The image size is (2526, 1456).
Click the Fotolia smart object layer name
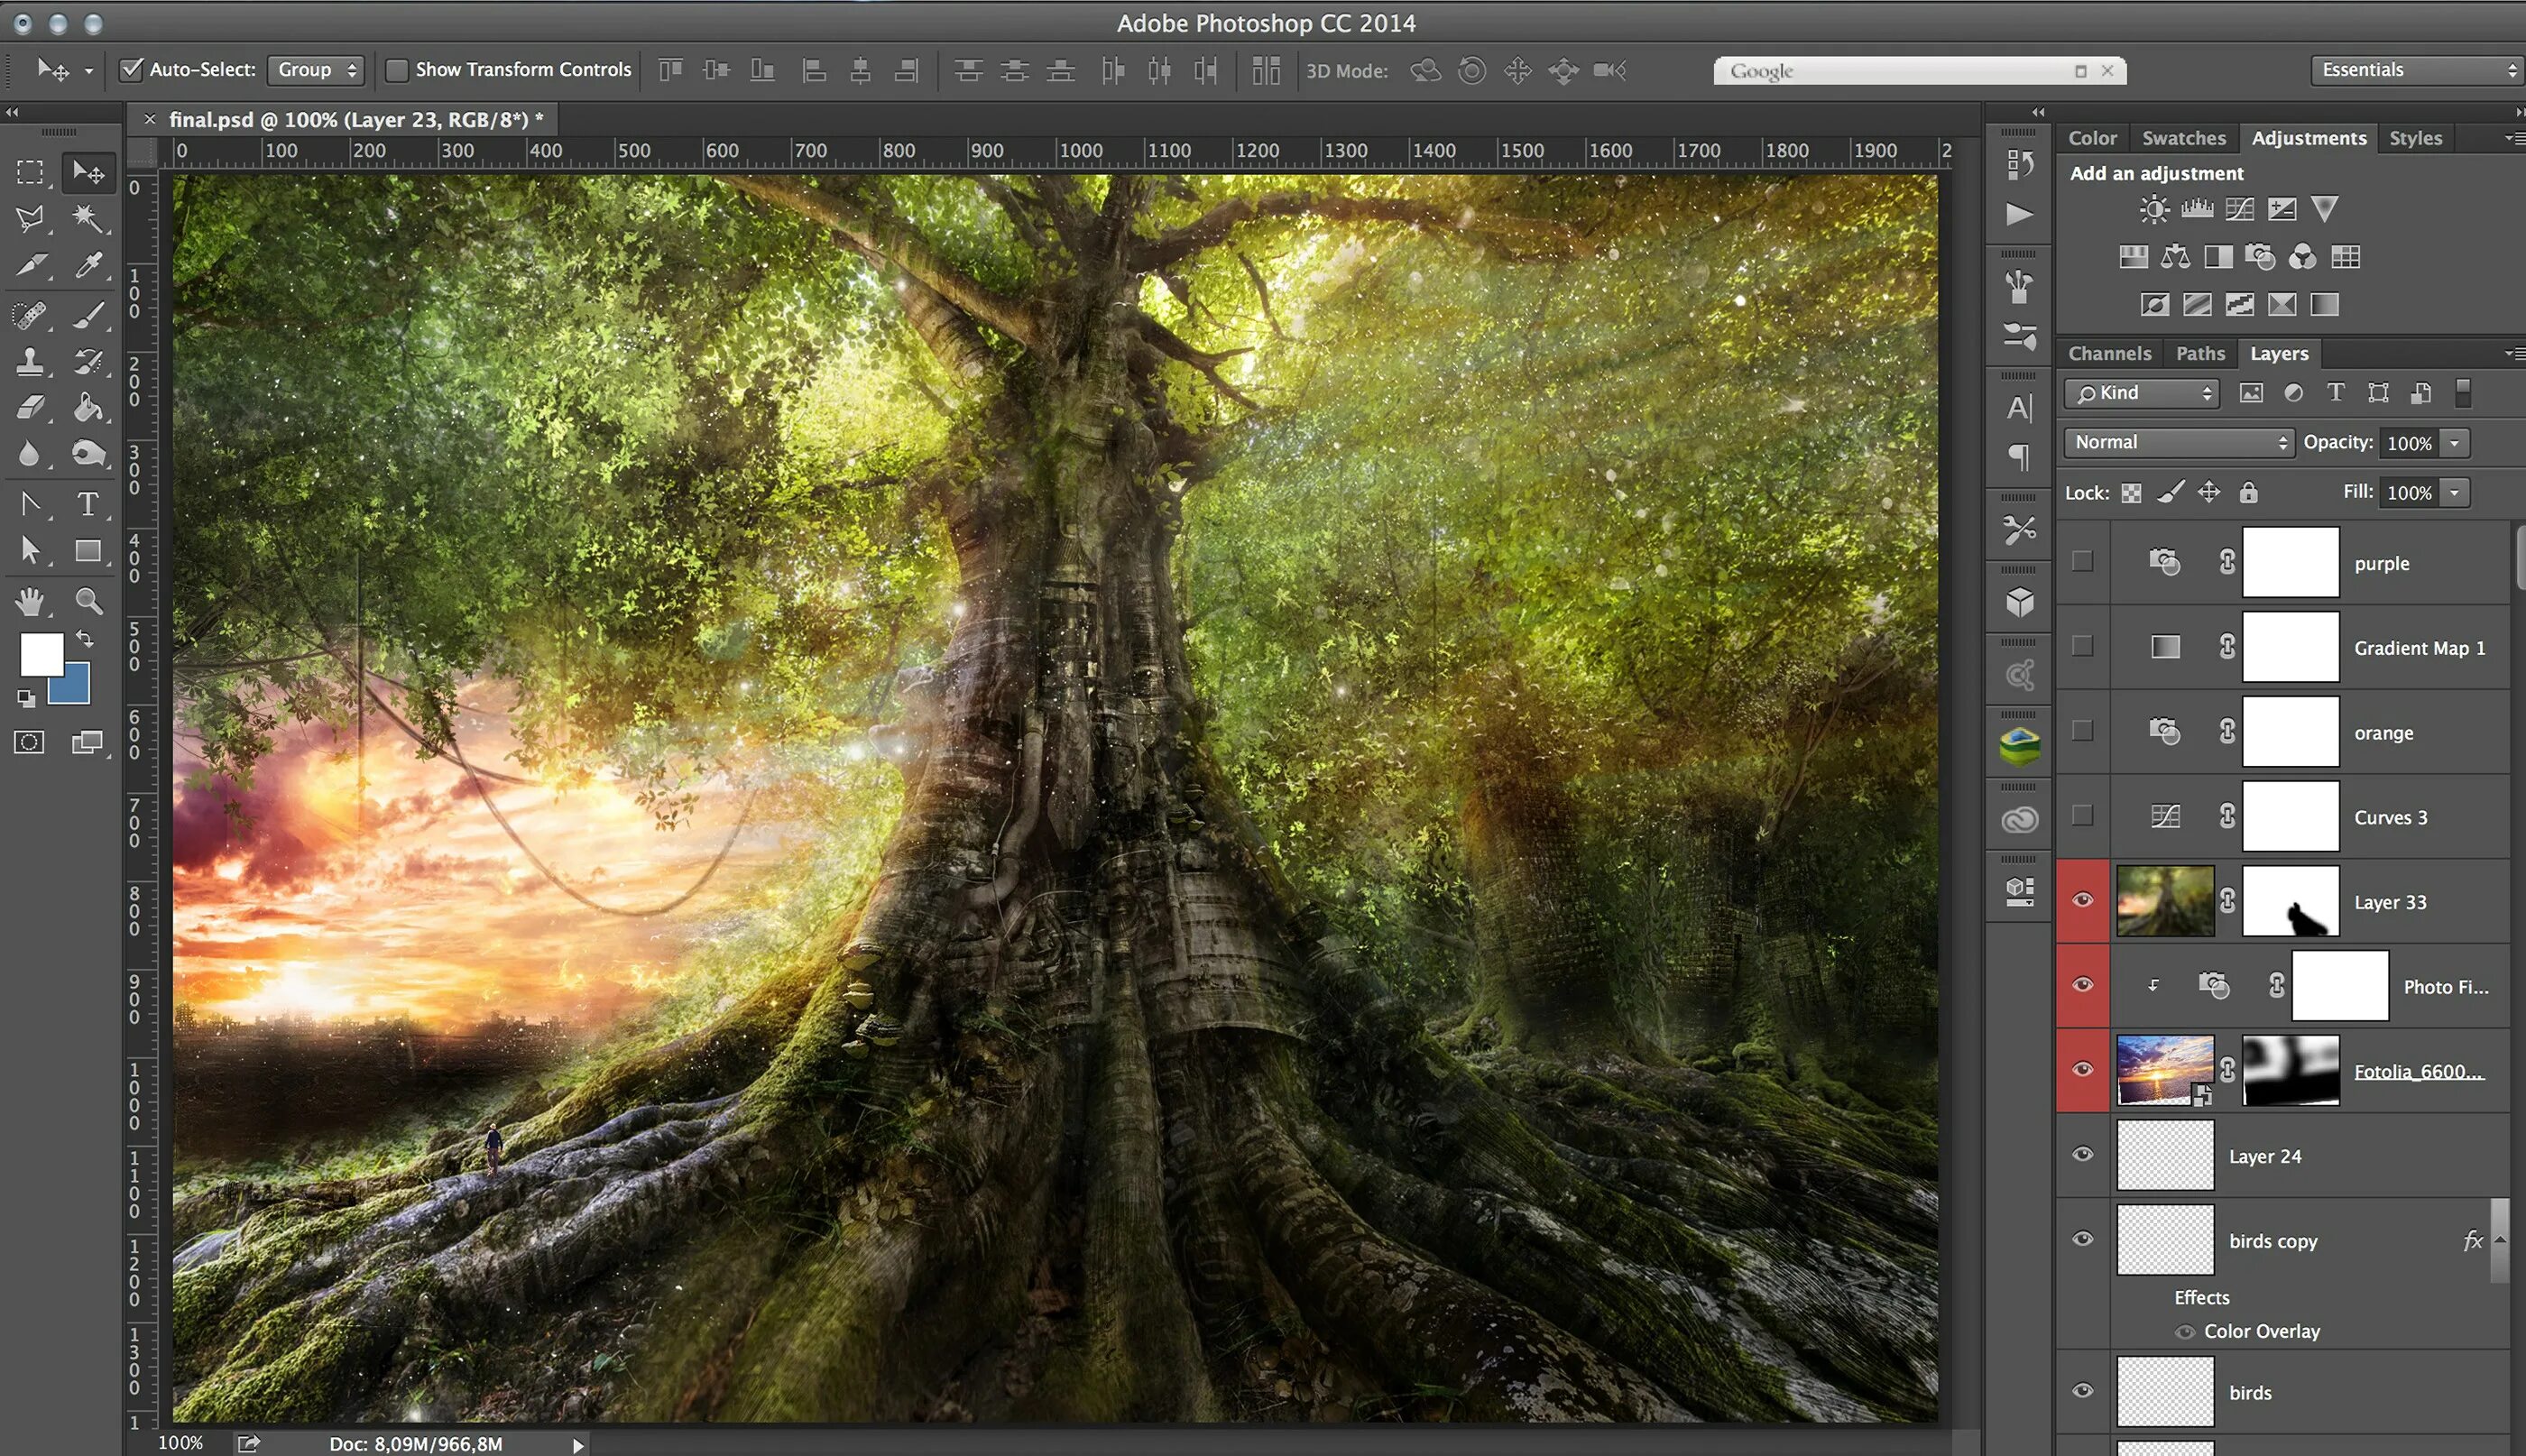pos(2417,1071)
